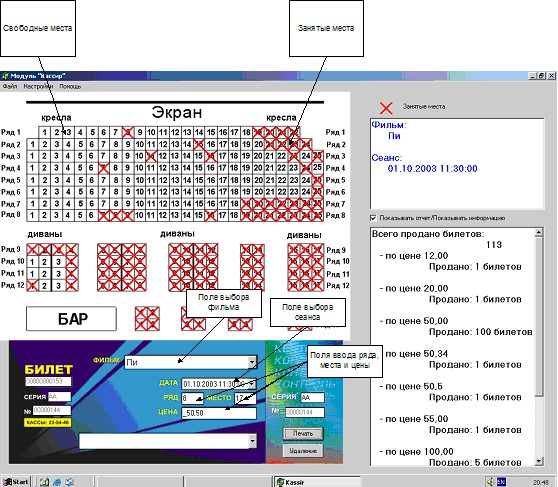Screen dimensions: 558x487
Task: Click the session time 01.10.2003 11:30:00 text
Action: (x=432, y=169)
